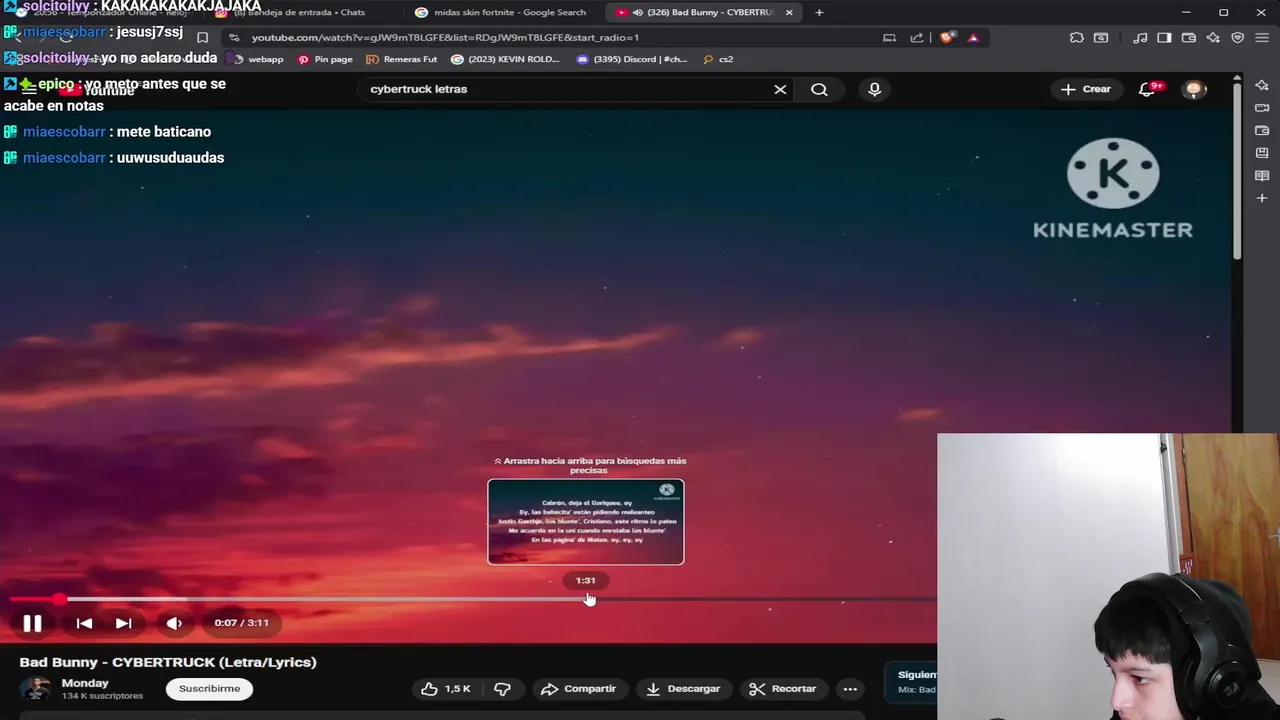Open the webapp bookmark
Image resolution: width=1280 pixels, height=720 pixels.
pyautogui.click(x=258, y=59)
